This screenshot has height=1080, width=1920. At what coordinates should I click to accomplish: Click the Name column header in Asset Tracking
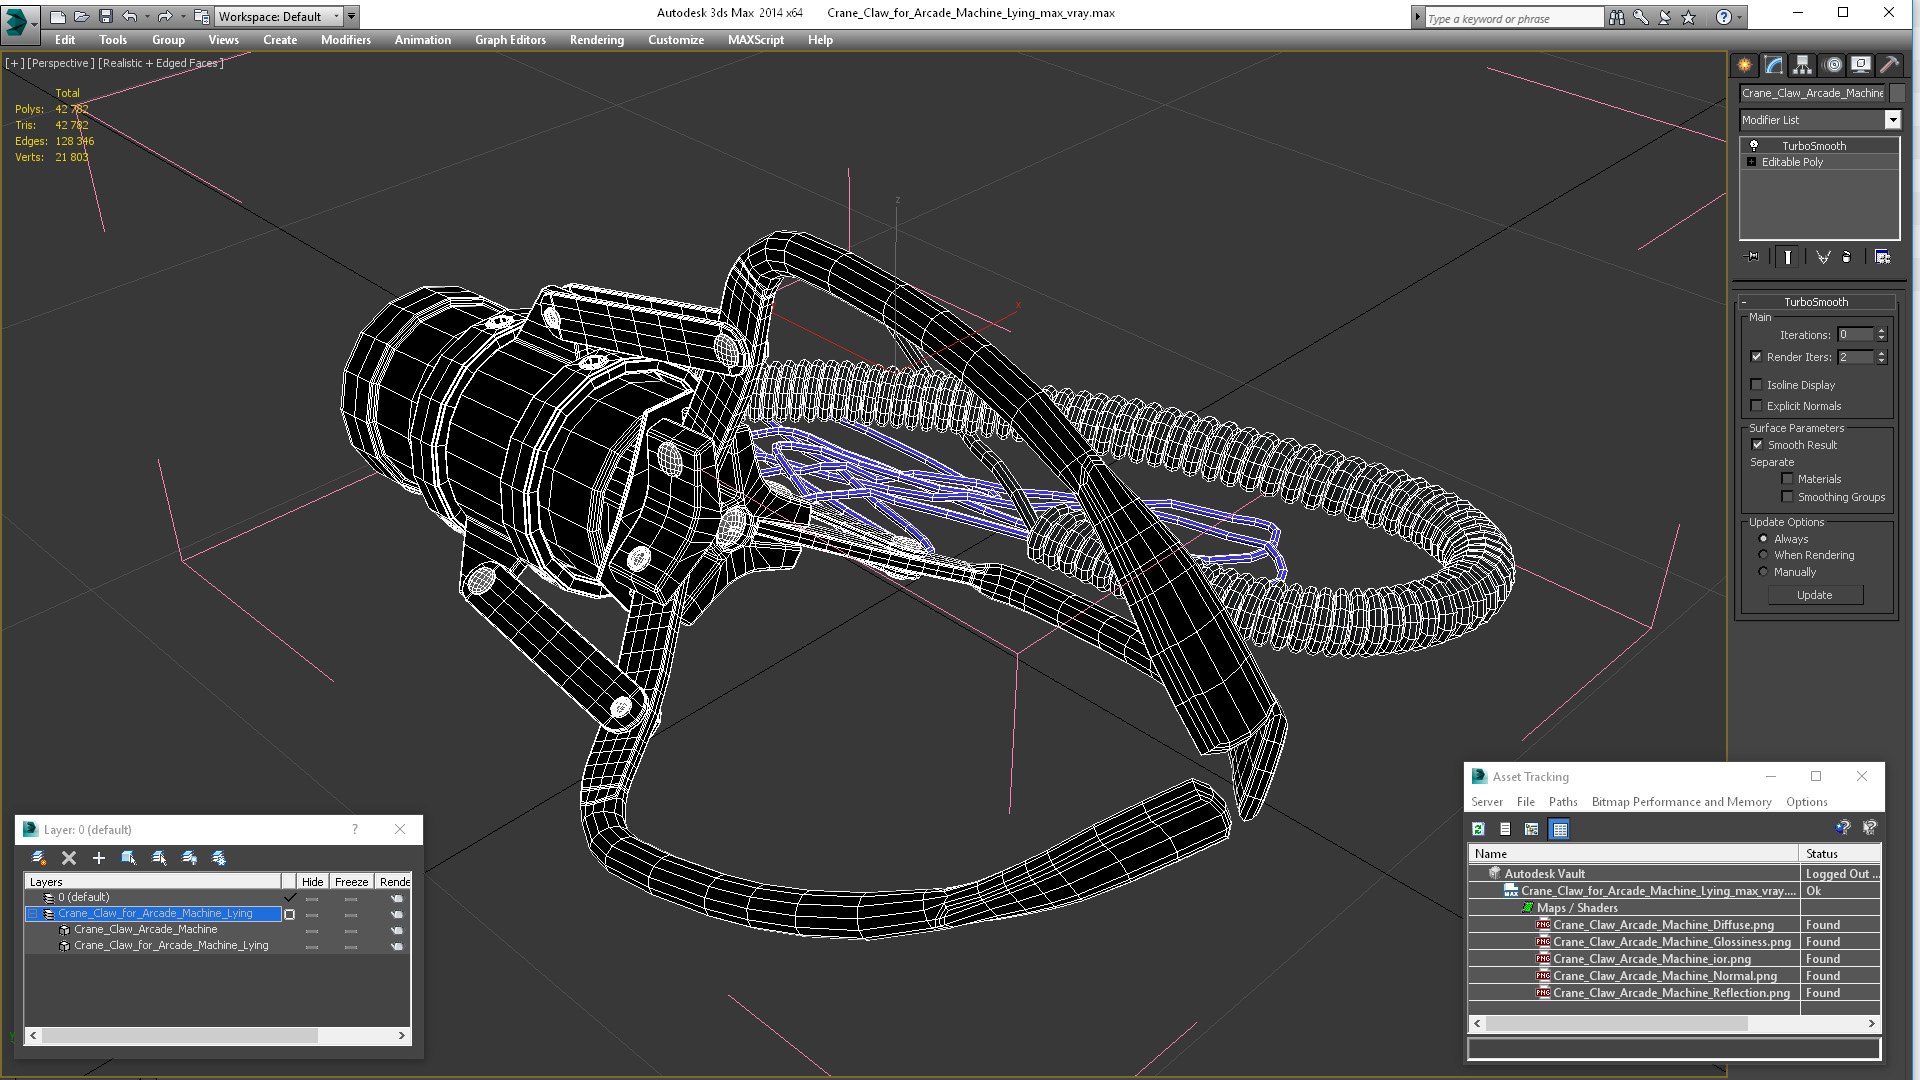1633,854
